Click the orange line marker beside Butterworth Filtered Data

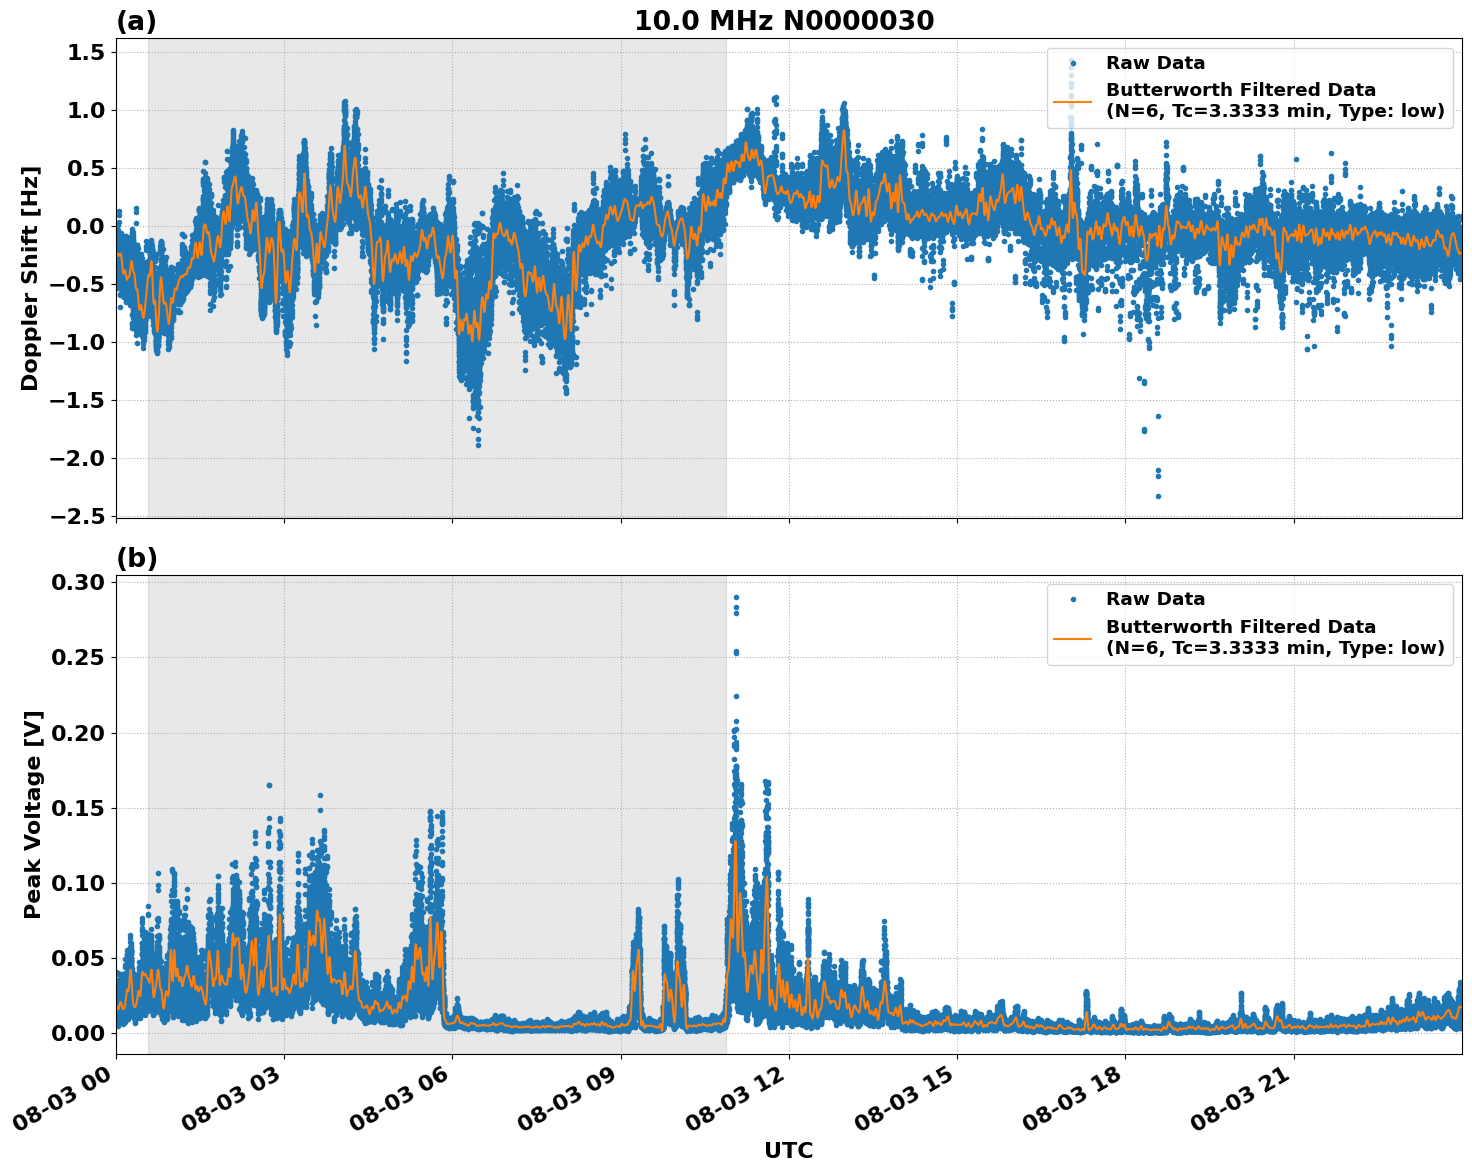tap(1075, 103)
